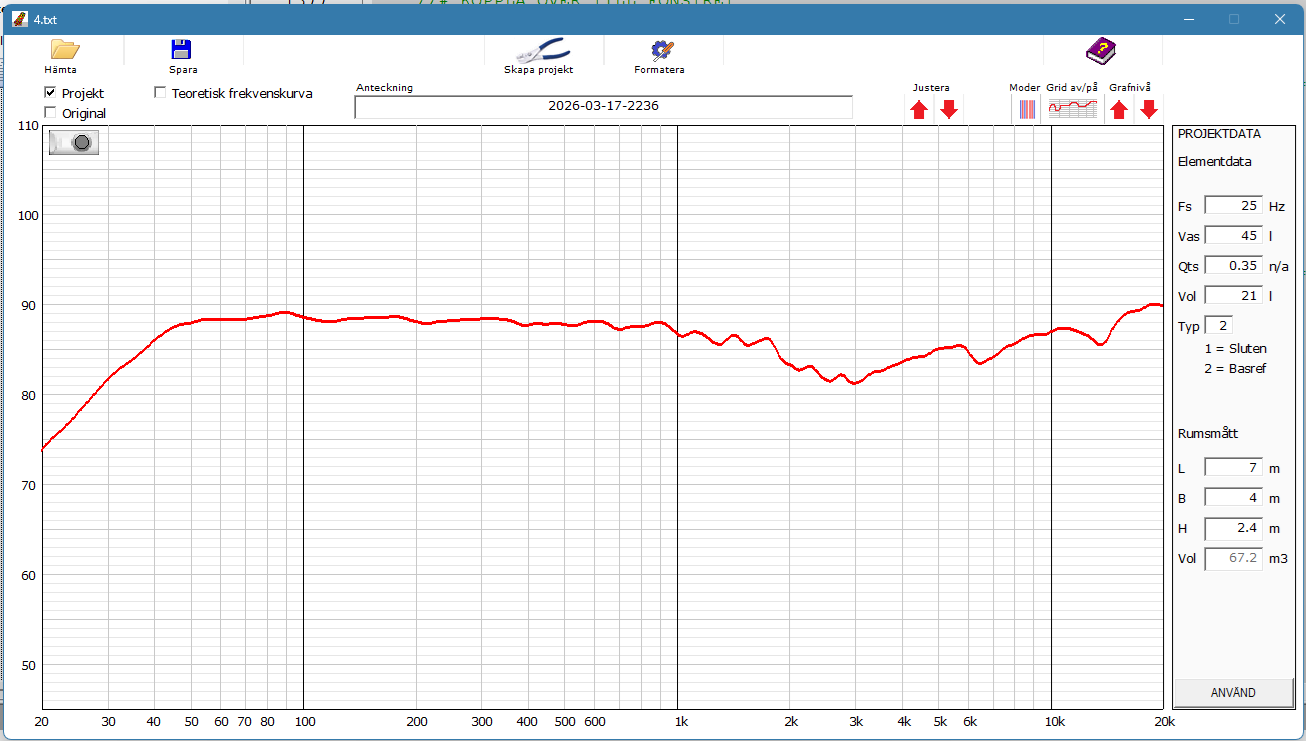
Task: Uncheck the Projekt checkbox
Action: pyautogui.click(x=51, y=93)
